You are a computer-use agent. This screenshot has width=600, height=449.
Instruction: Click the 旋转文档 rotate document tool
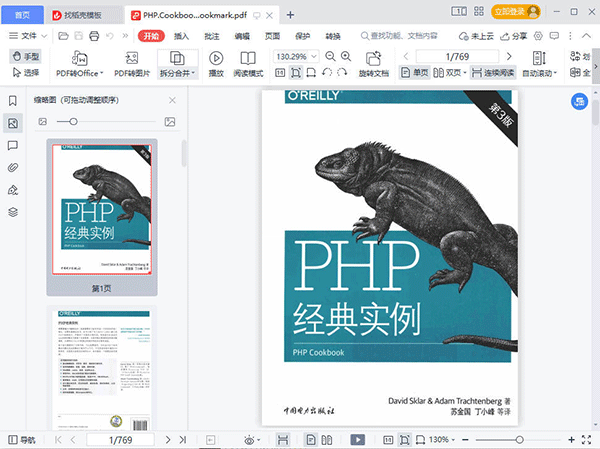(373, 64)
